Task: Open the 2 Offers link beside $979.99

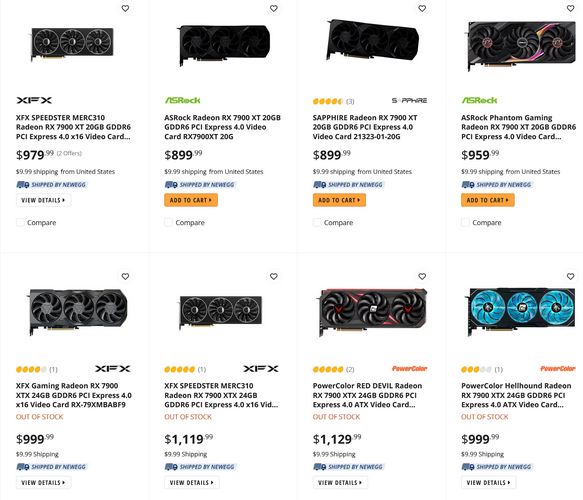Action: tap(69, 153)
